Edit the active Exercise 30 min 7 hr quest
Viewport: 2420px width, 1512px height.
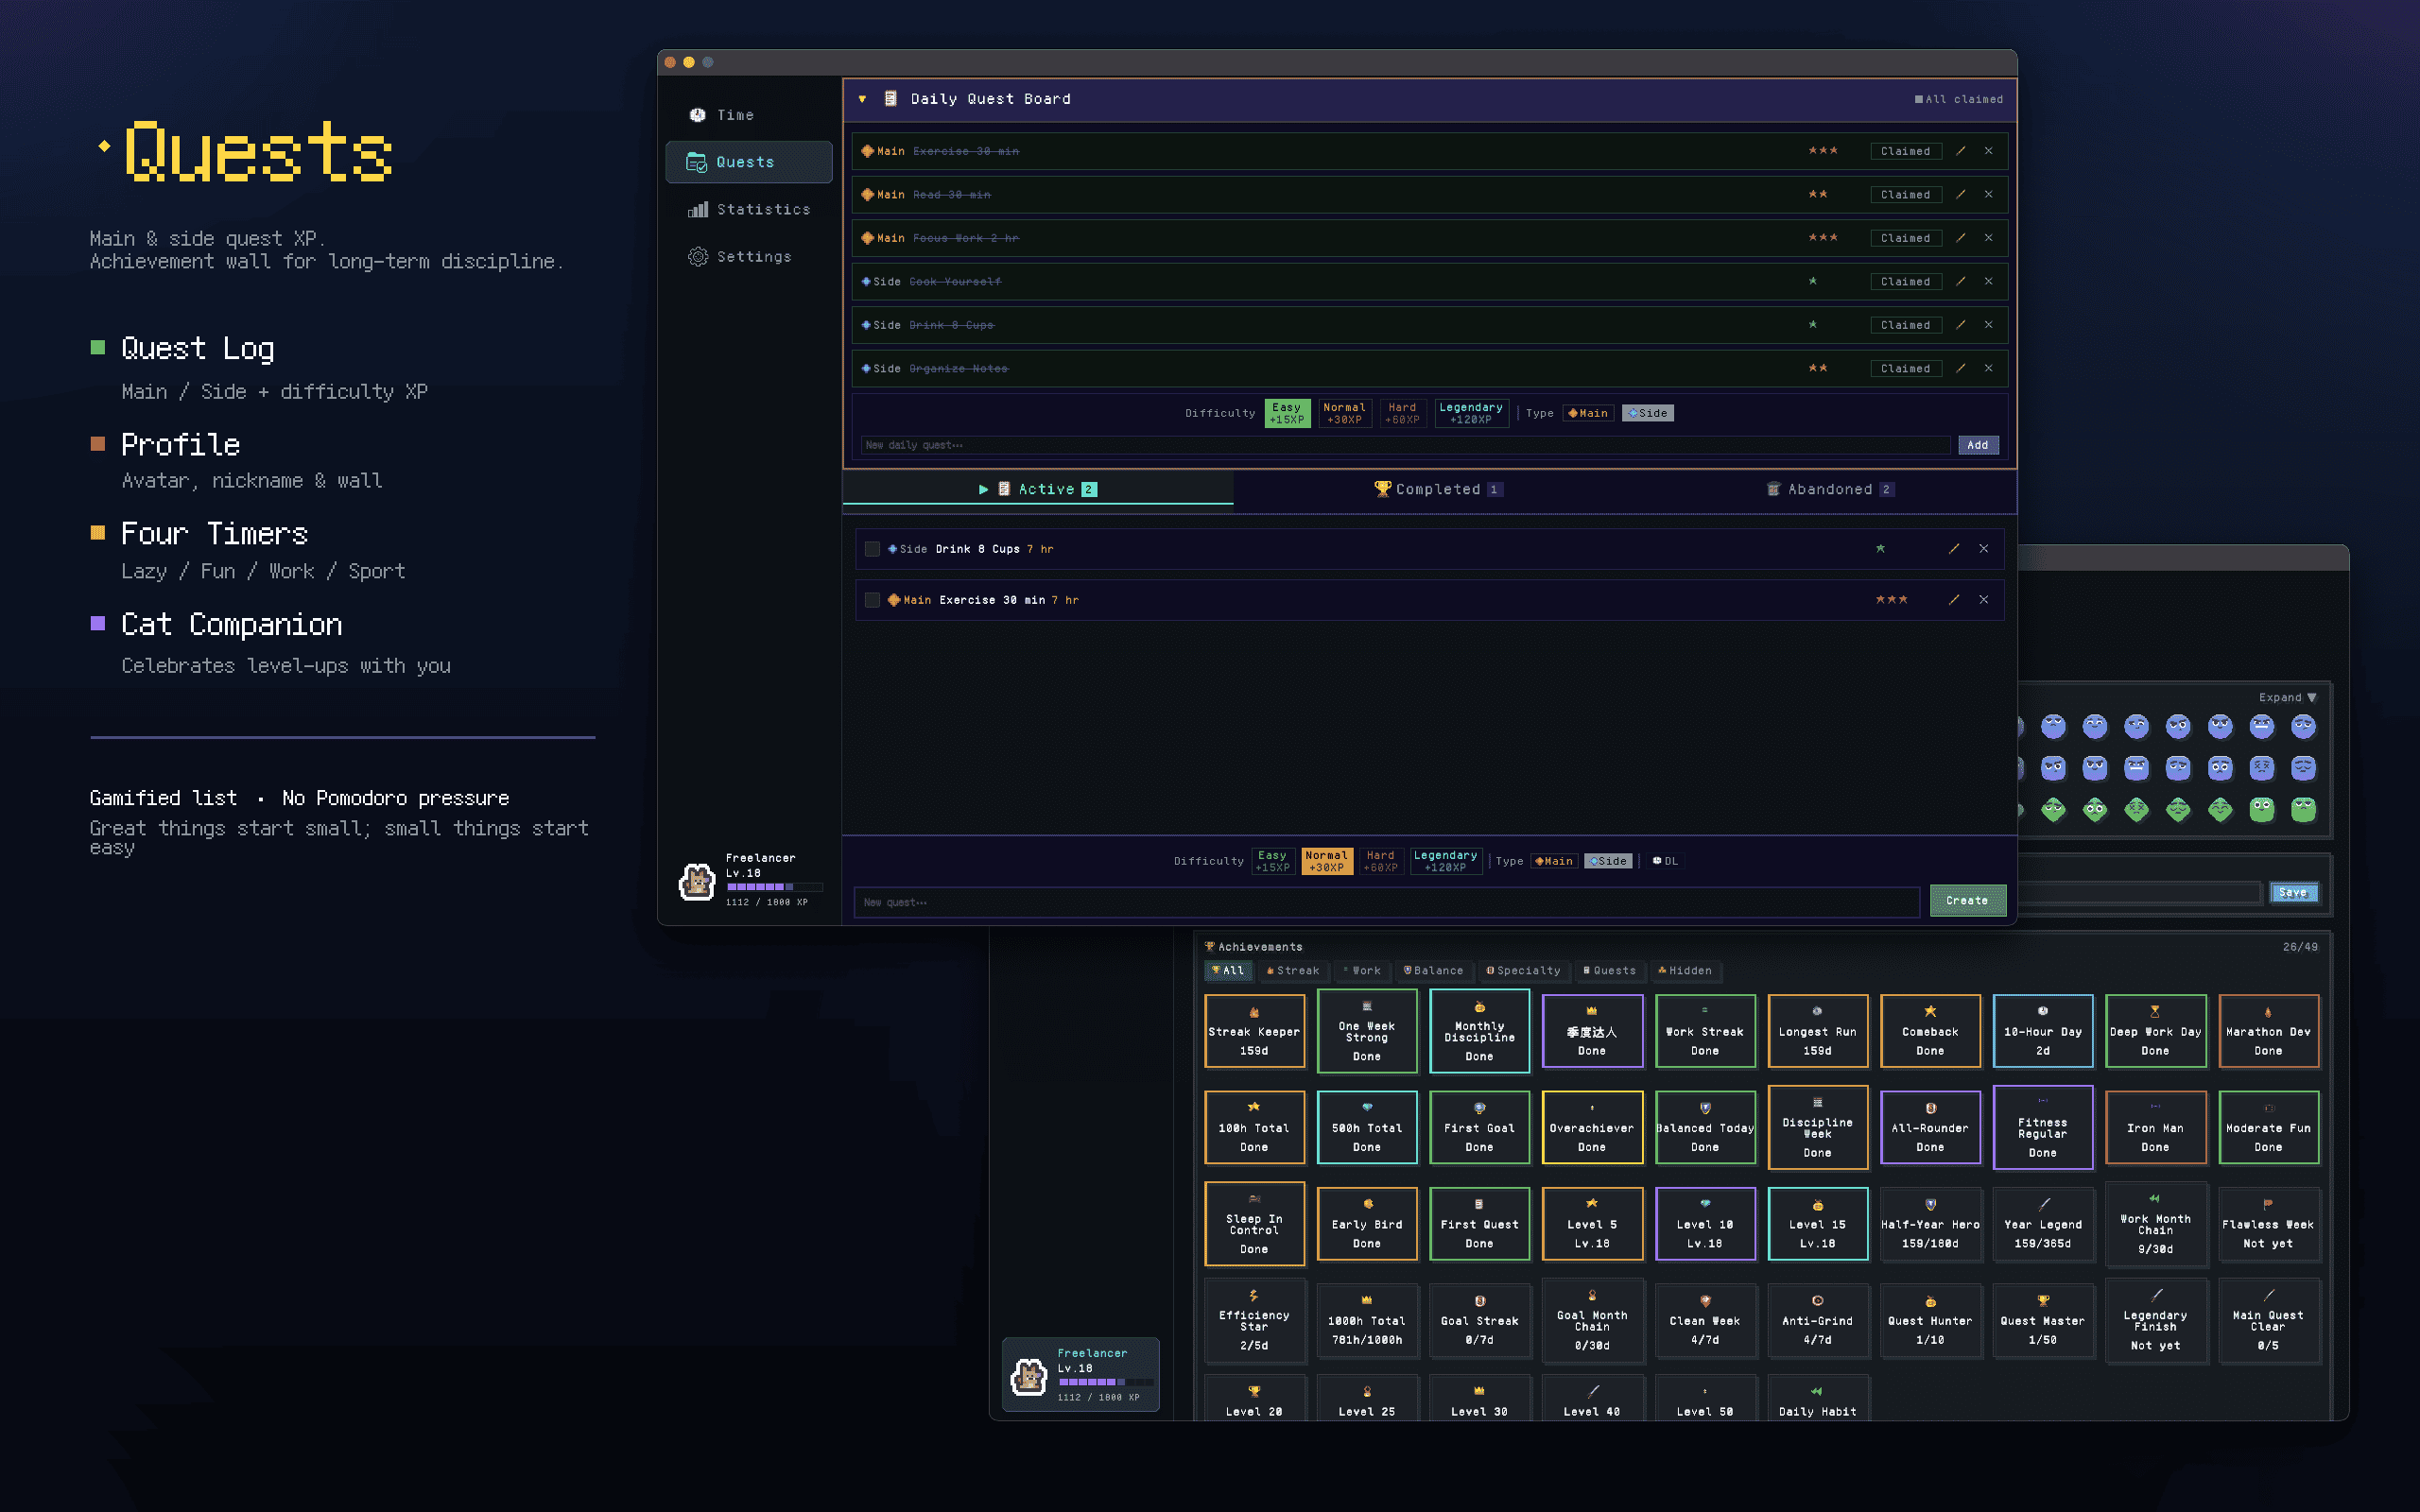click(1953, 600)
